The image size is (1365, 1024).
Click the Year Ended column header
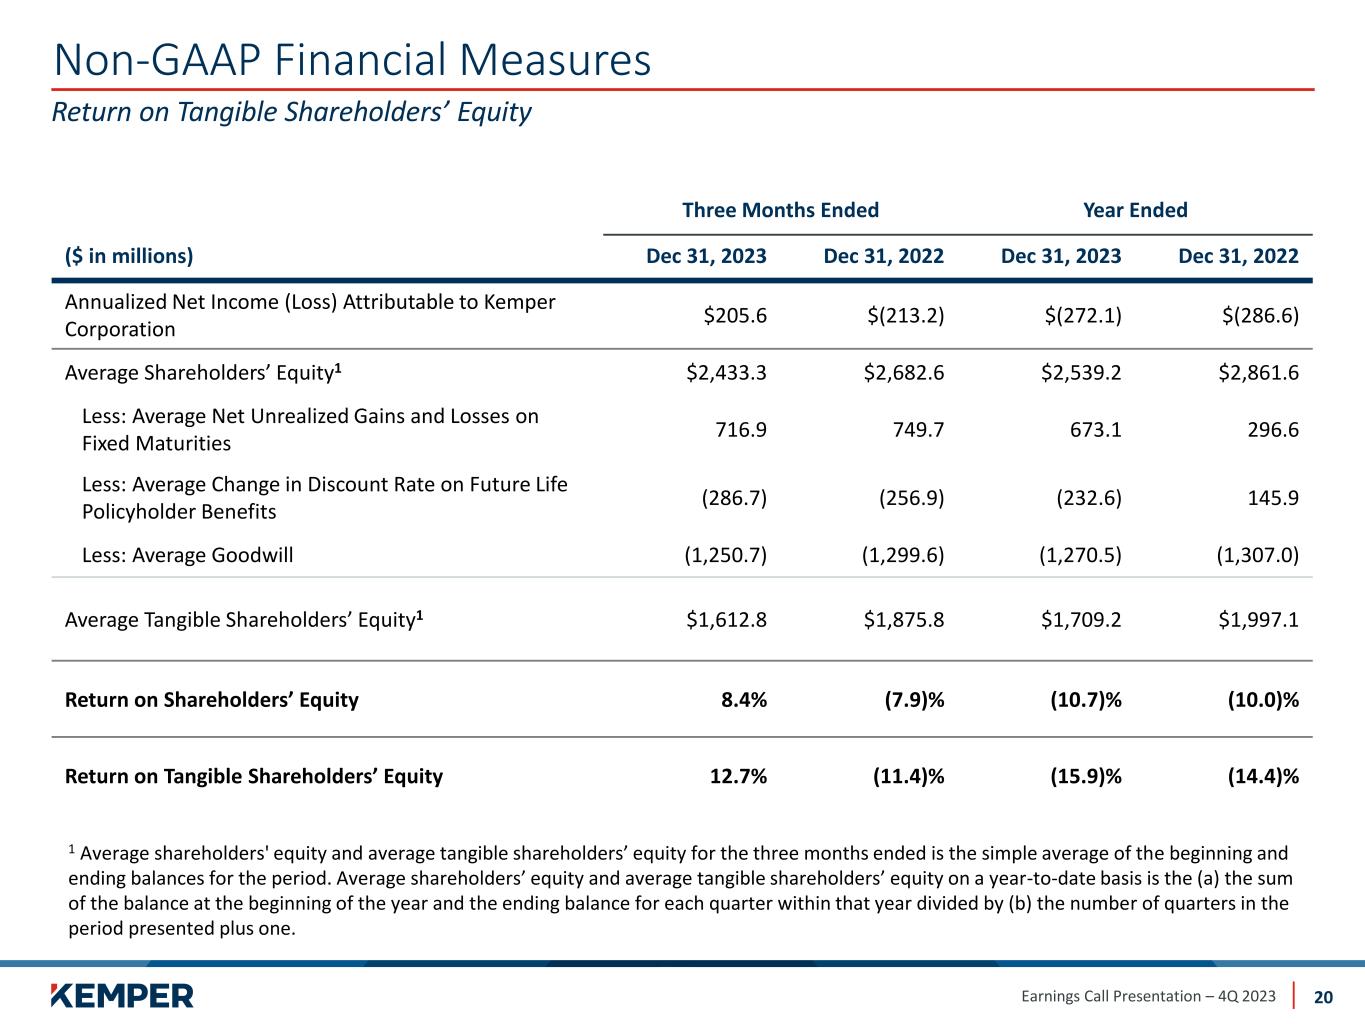(1135, 210)
